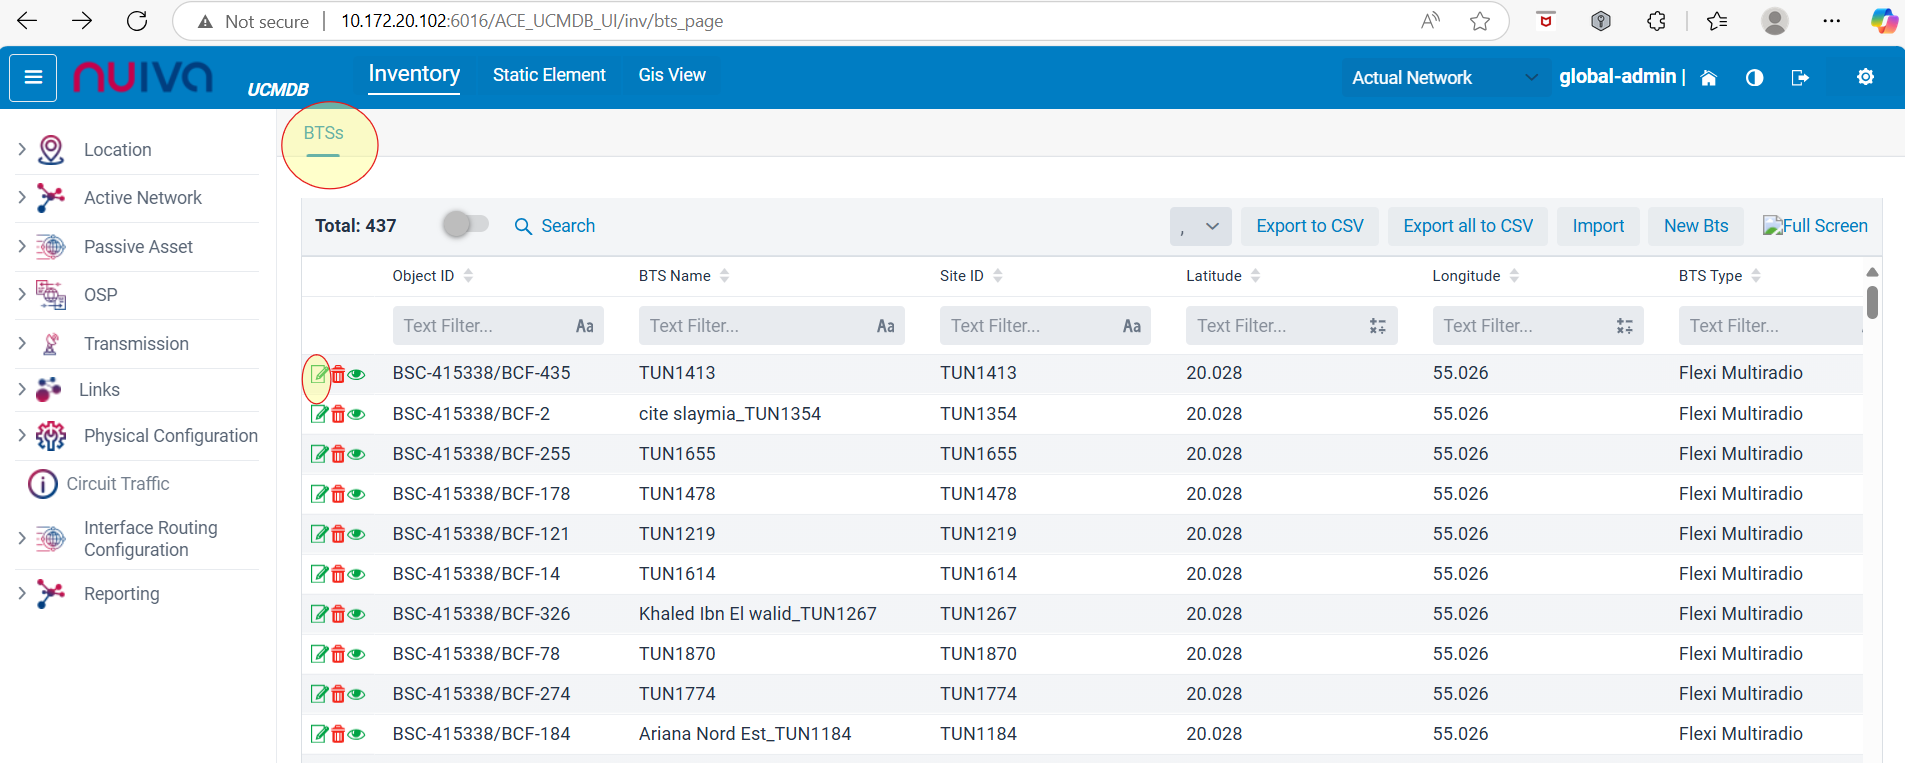This screenshot has width=1905, height=763.
Task: View details with eye icon for TUN1478
Action: coord(357,494)
